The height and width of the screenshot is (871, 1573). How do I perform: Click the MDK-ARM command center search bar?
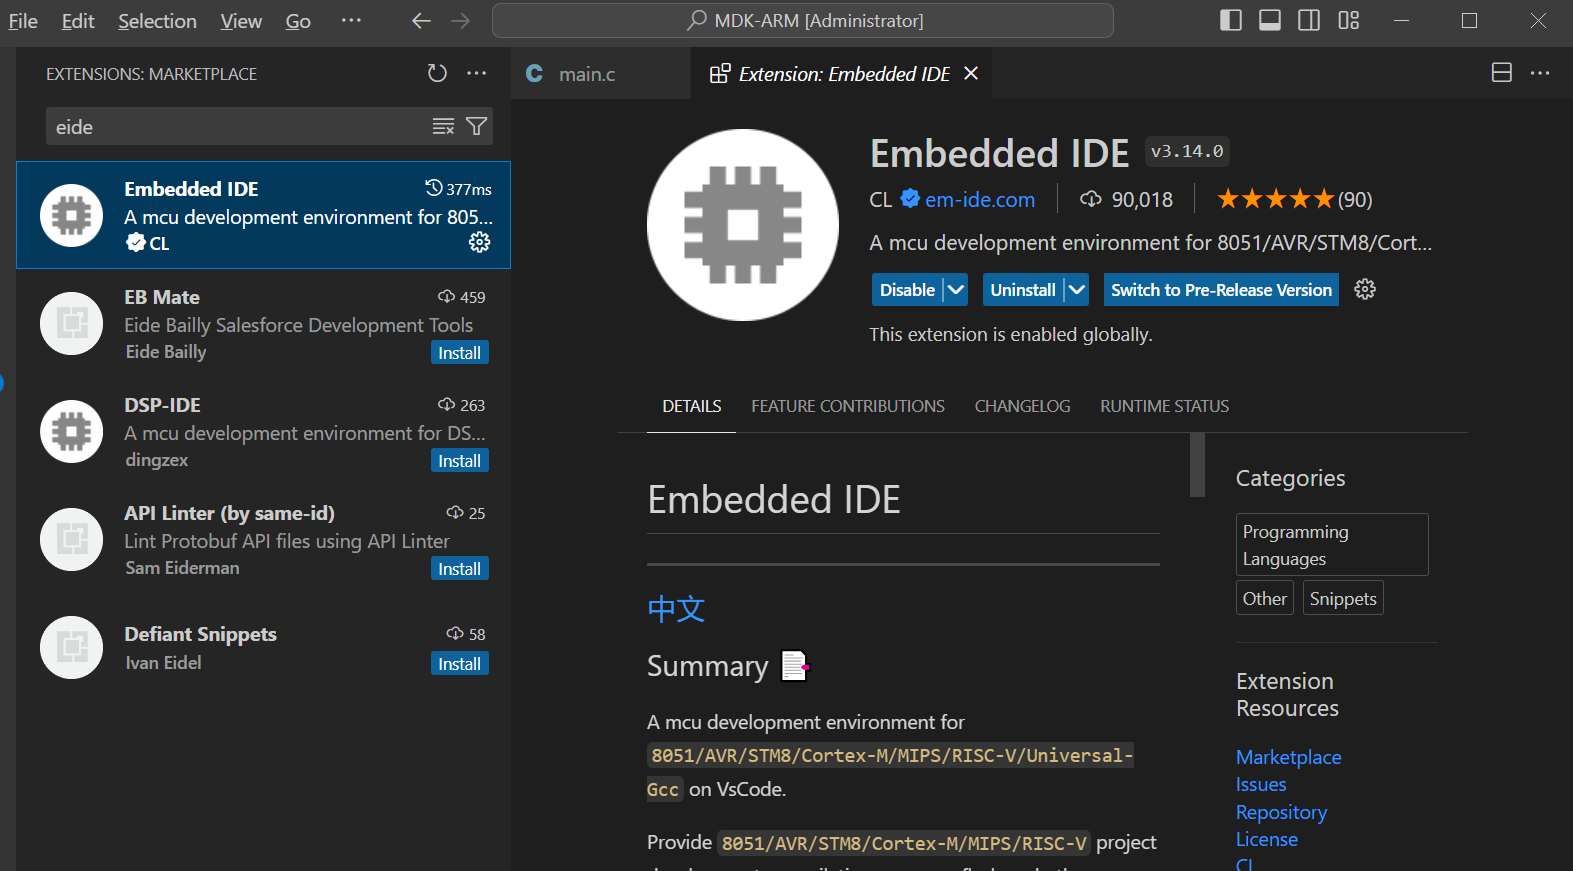click(803, 21)
